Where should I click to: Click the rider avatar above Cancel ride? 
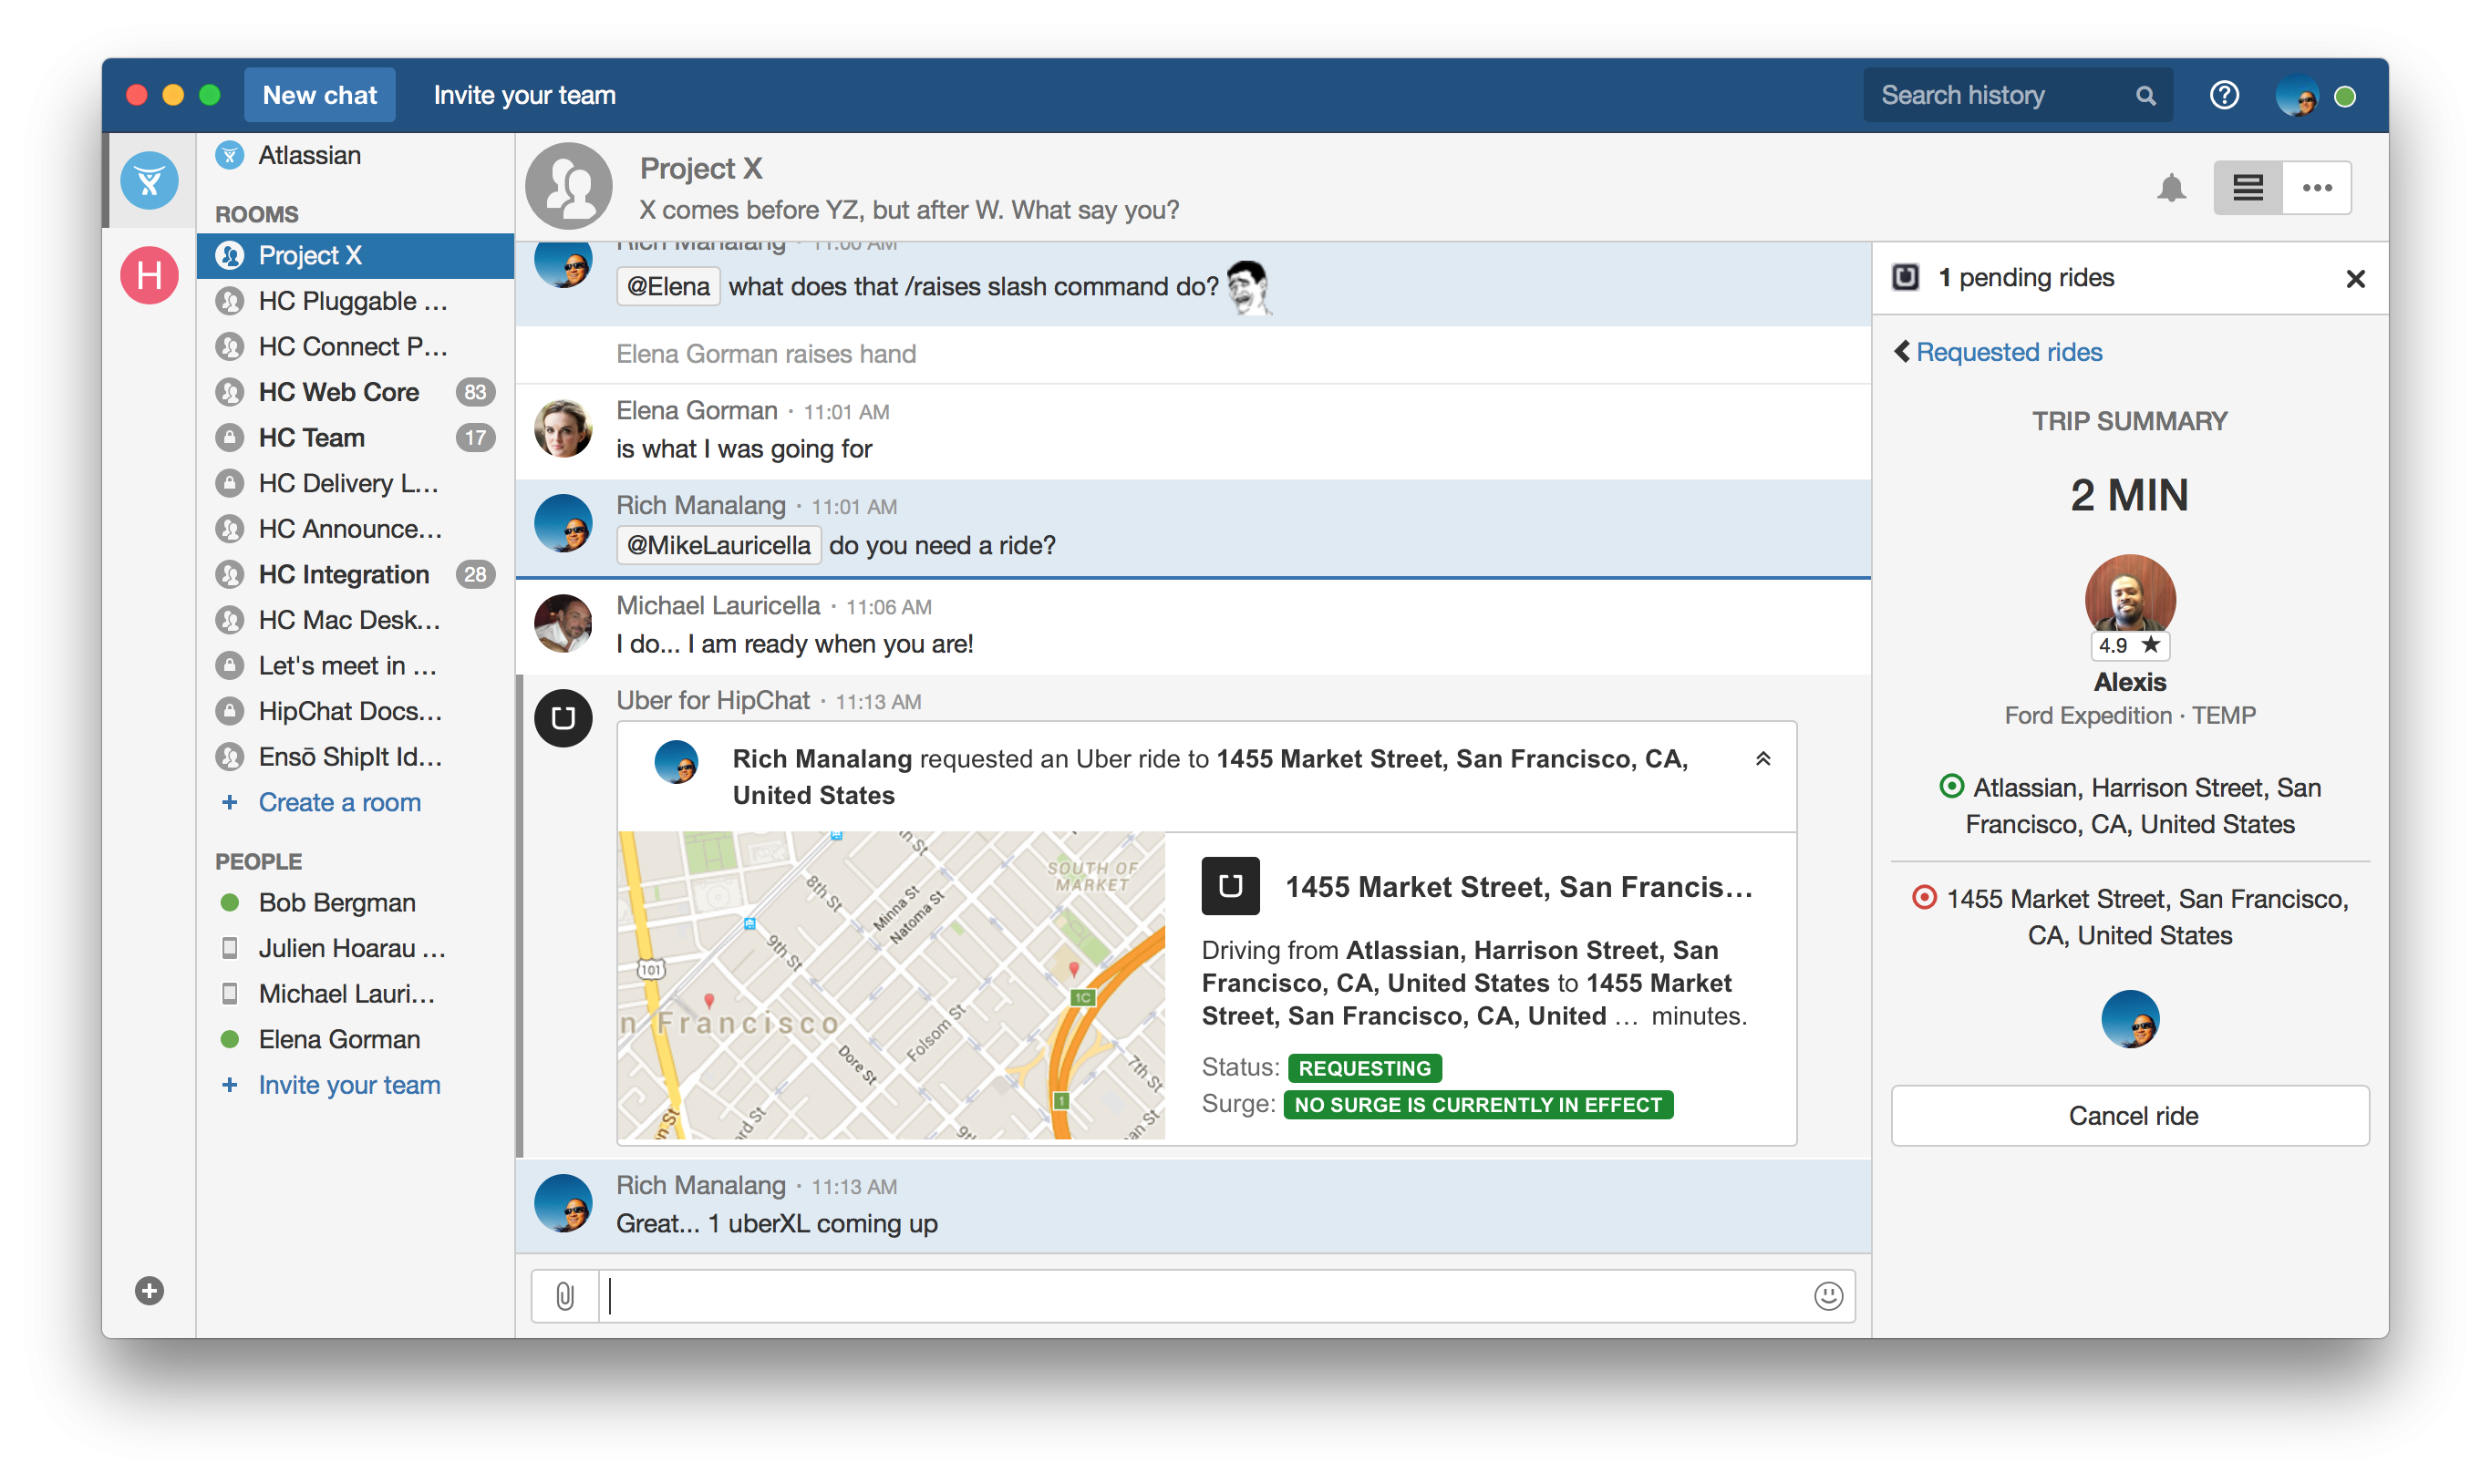click(2130, 1019)
